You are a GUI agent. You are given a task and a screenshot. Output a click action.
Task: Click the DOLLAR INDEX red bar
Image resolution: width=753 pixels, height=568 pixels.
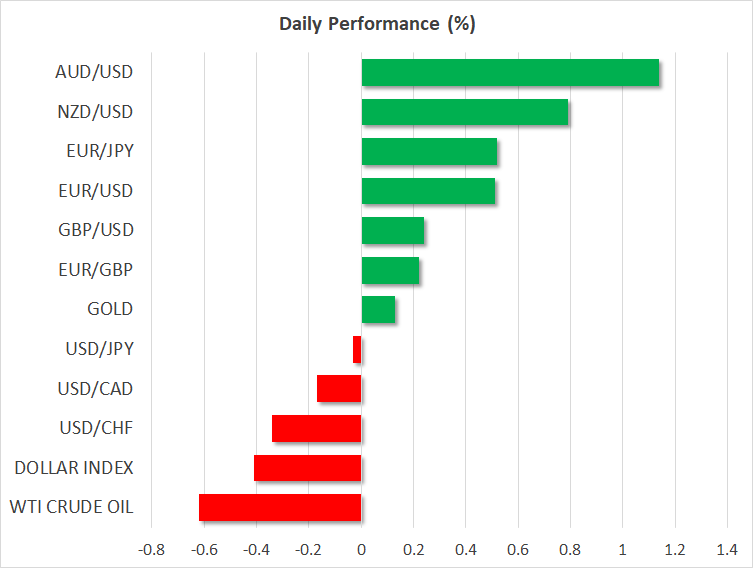coord(307,468)
